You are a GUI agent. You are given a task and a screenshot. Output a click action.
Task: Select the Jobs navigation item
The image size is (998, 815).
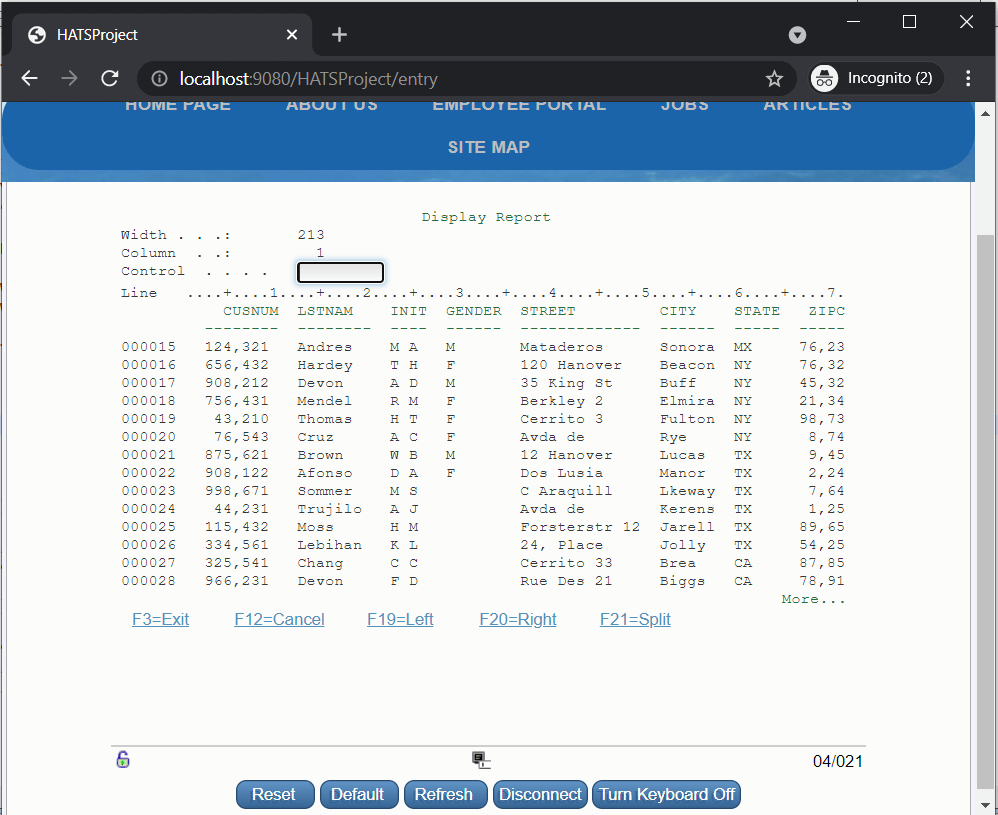(684, 105)
